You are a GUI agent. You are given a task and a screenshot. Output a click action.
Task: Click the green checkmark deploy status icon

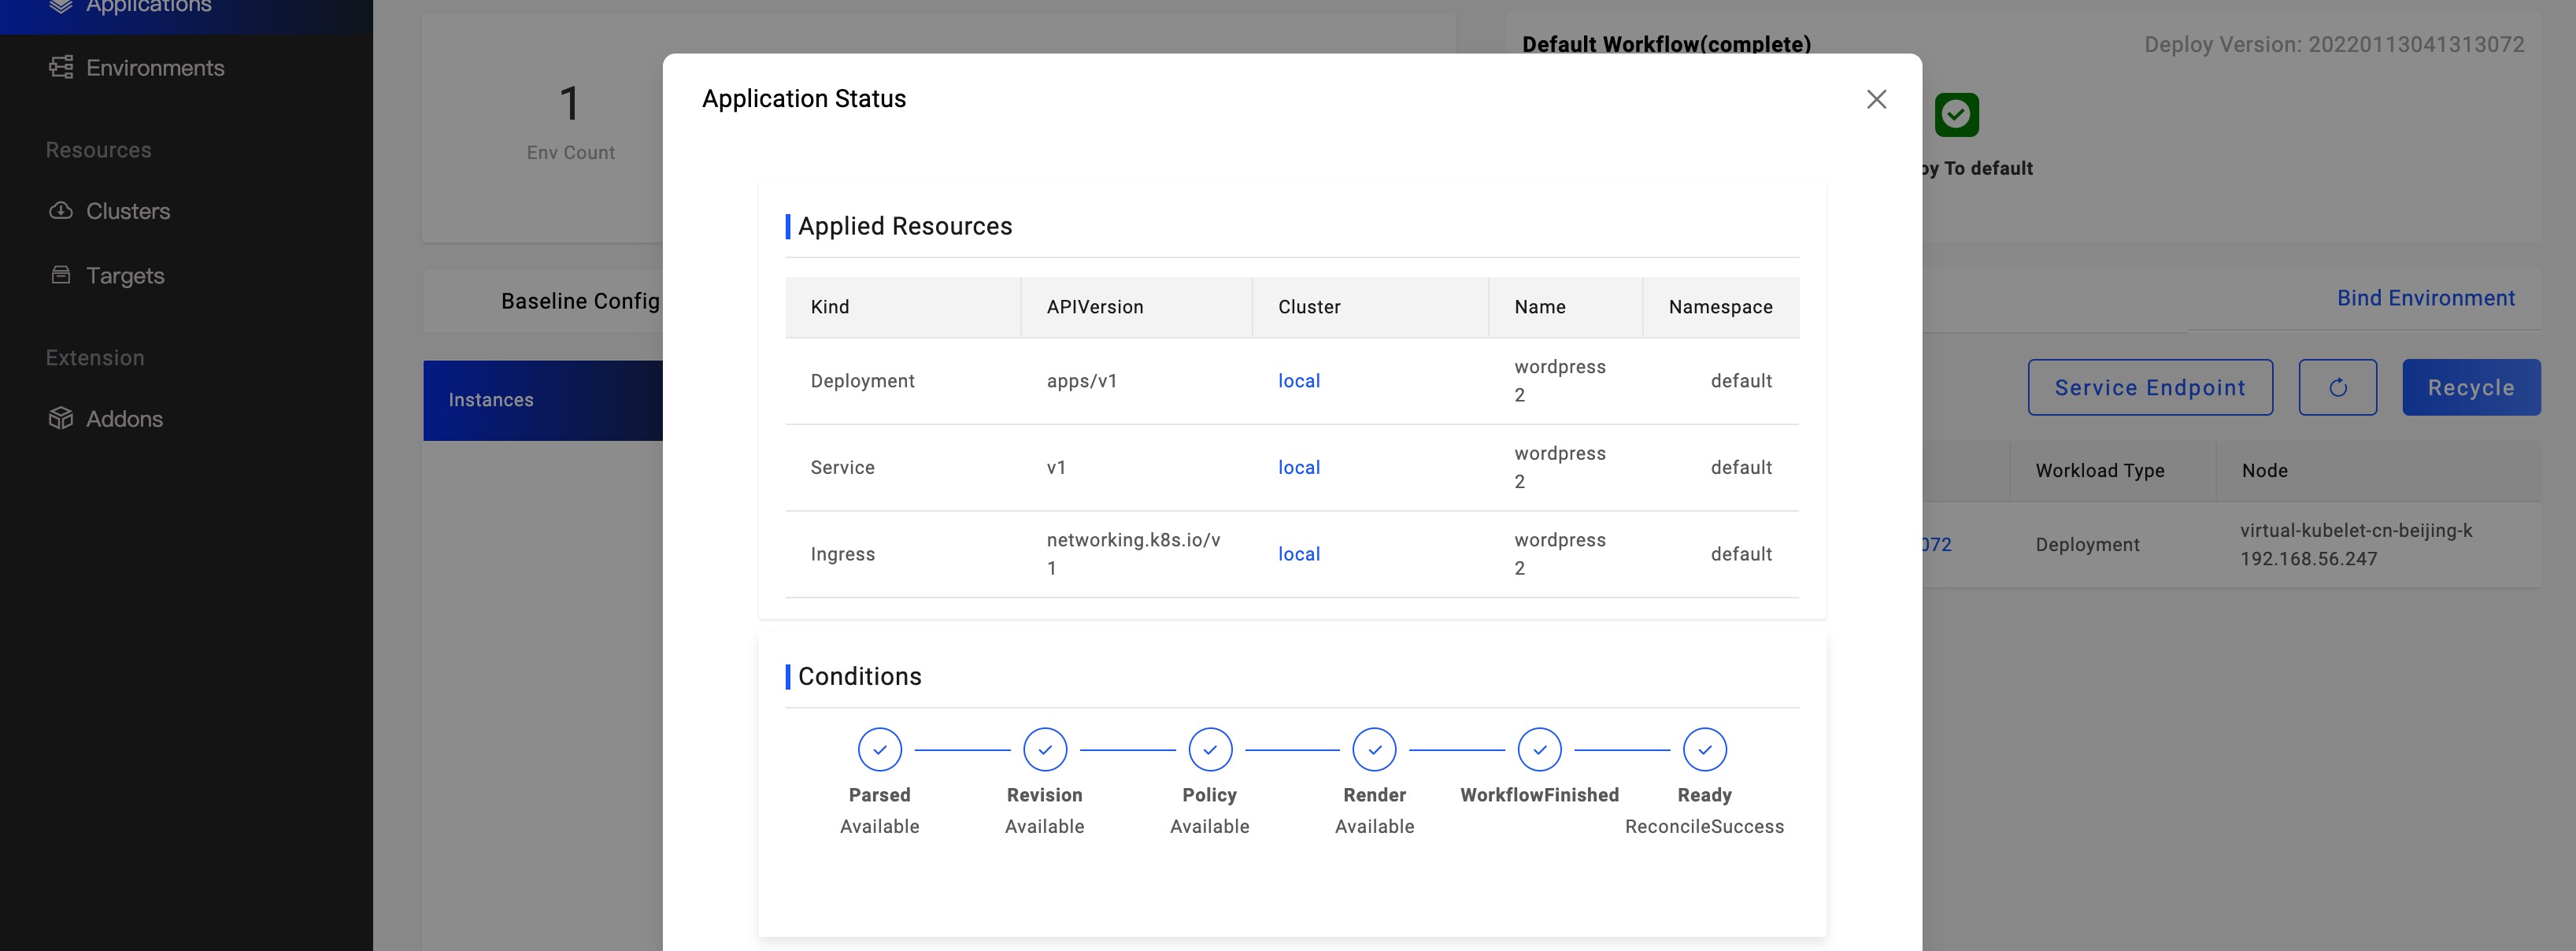[1956, 115]
